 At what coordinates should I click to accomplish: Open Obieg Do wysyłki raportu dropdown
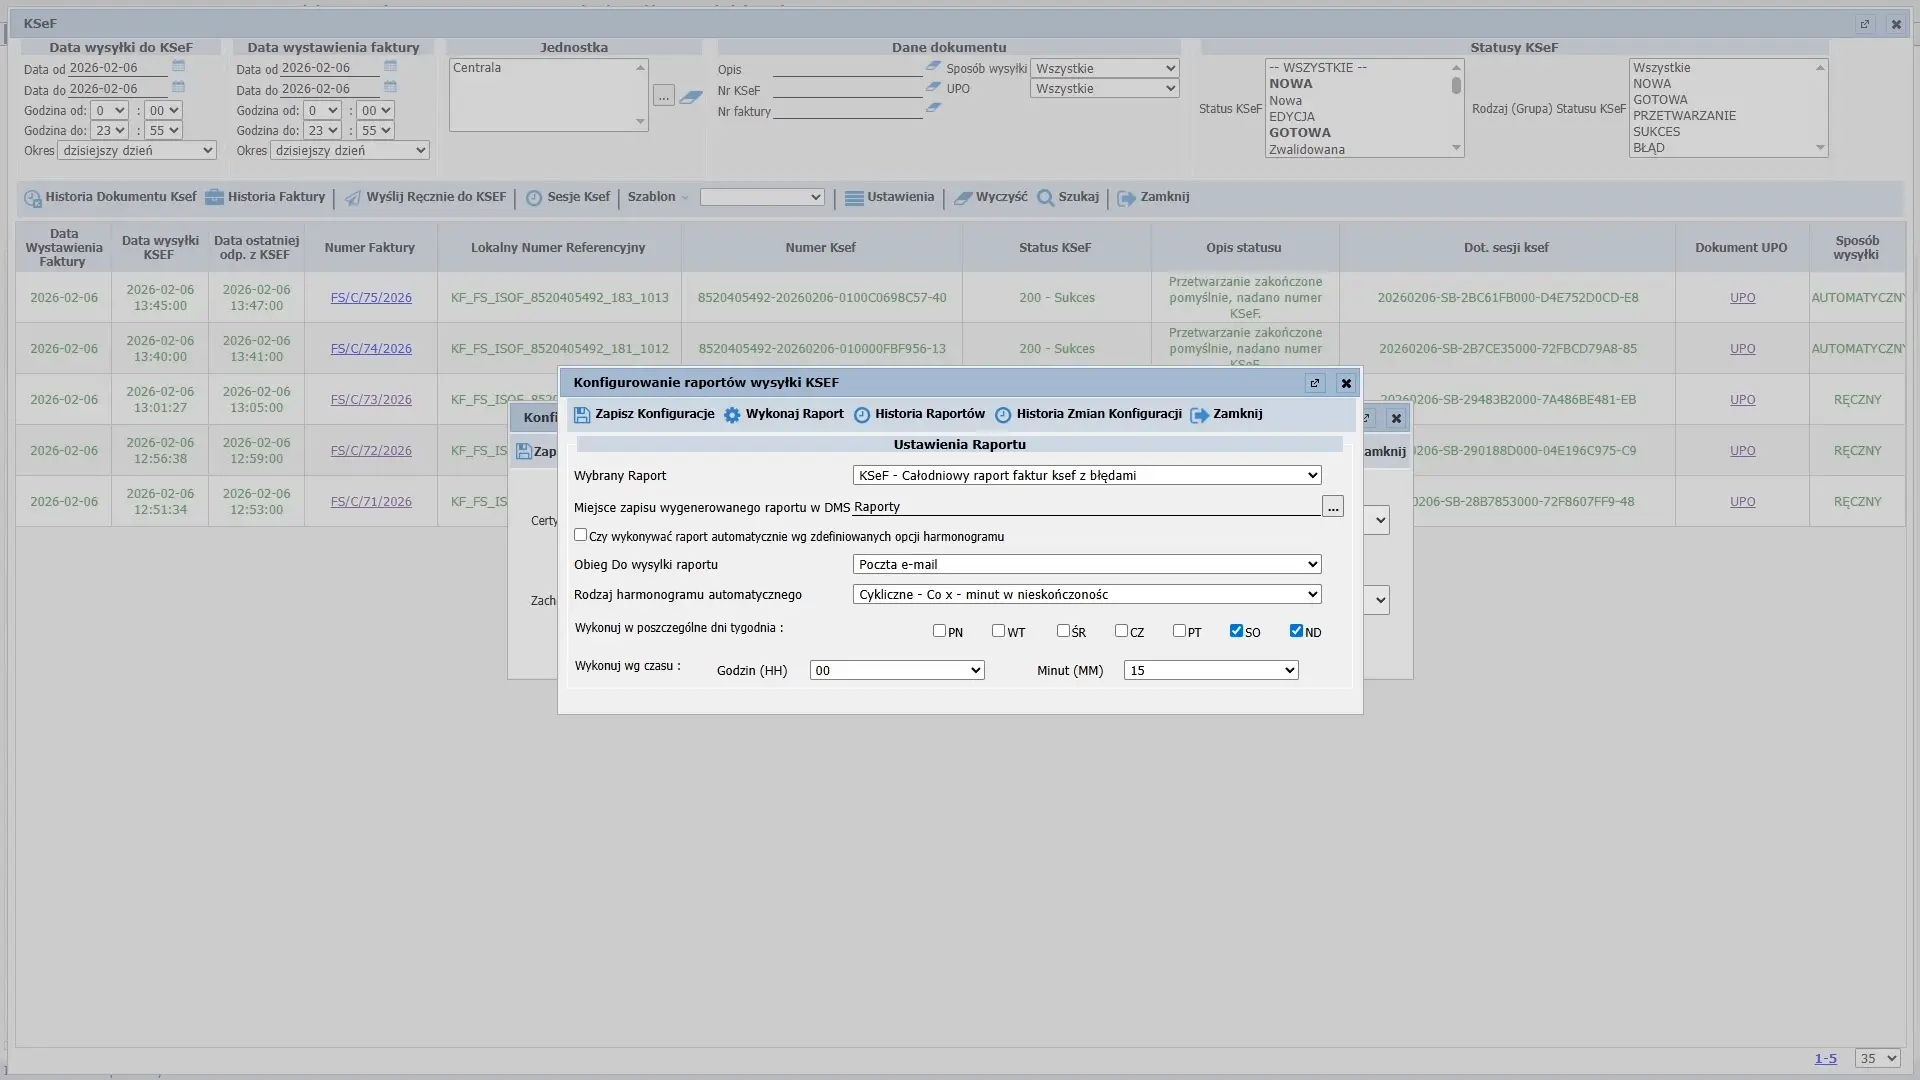(x=1086, y=565)
